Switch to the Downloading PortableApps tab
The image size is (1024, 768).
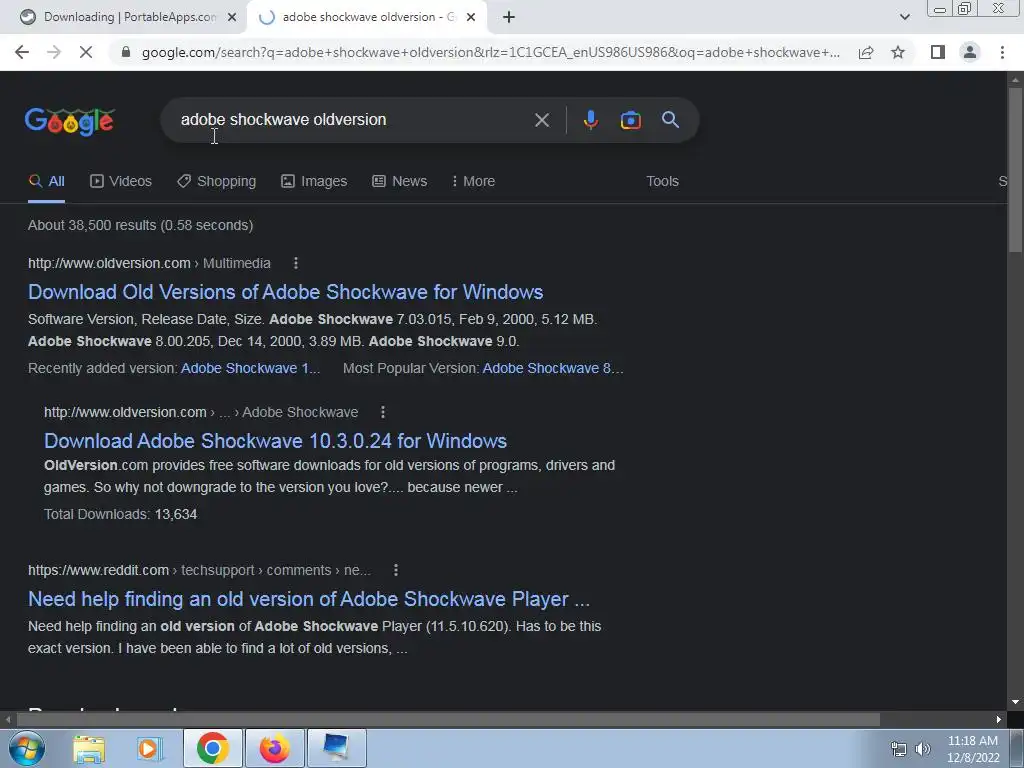129,17
